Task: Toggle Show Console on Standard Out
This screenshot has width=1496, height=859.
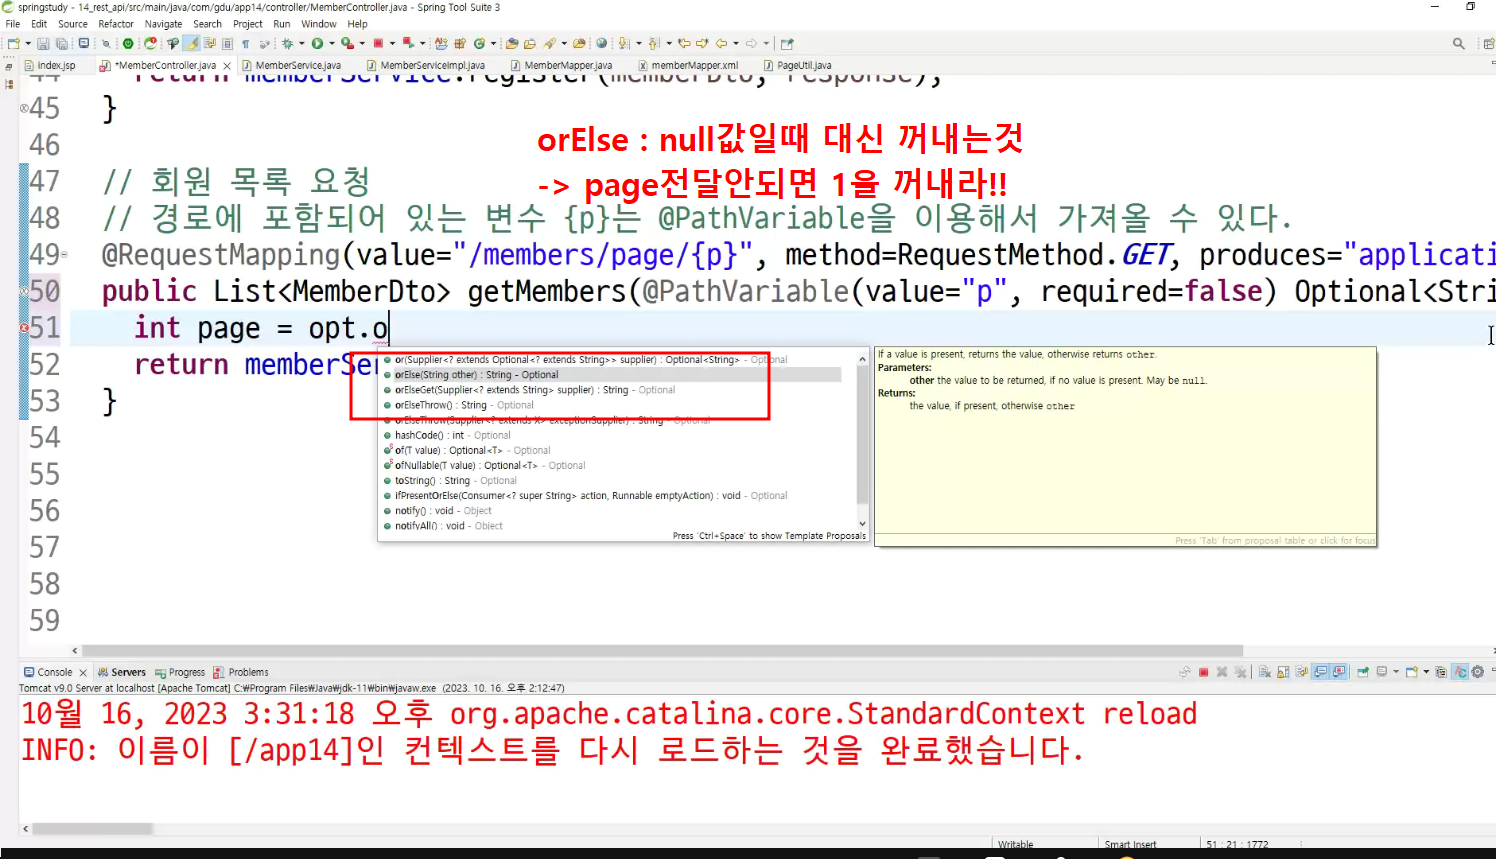Action: pos(1320,672)
